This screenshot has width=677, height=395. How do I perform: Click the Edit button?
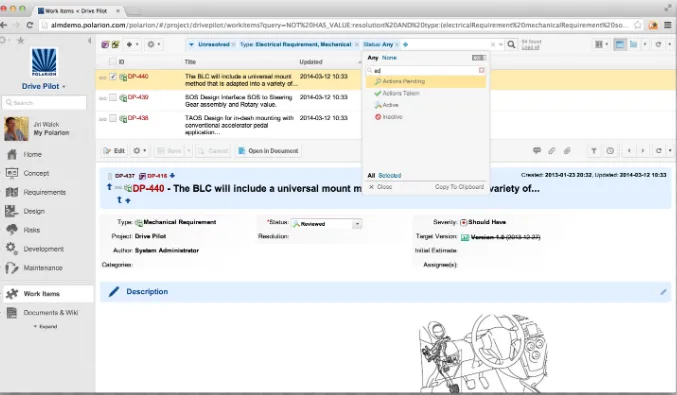(x=114, y=151)
